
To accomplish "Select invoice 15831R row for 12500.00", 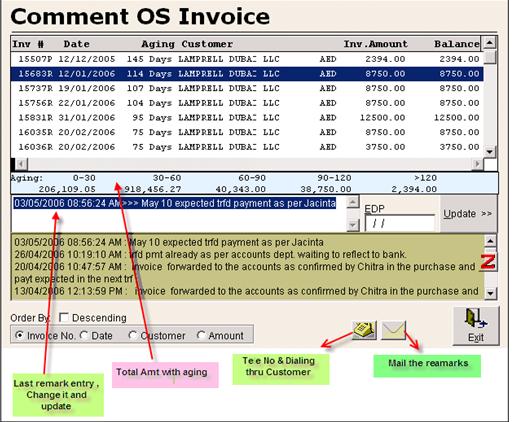I will click(247, 118).
